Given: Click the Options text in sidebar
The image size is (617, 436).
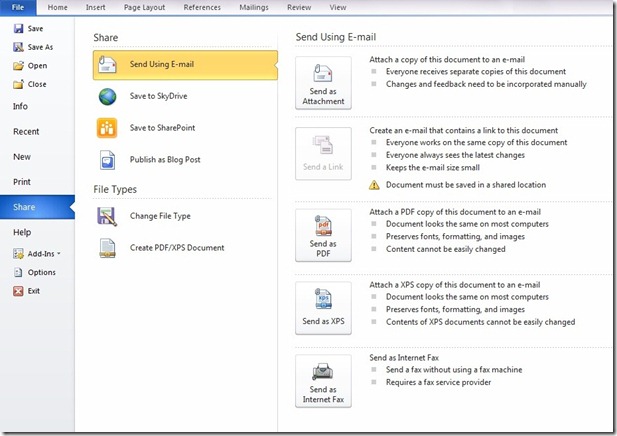Looking at the screenshot, I should click(x=42, y=272).
